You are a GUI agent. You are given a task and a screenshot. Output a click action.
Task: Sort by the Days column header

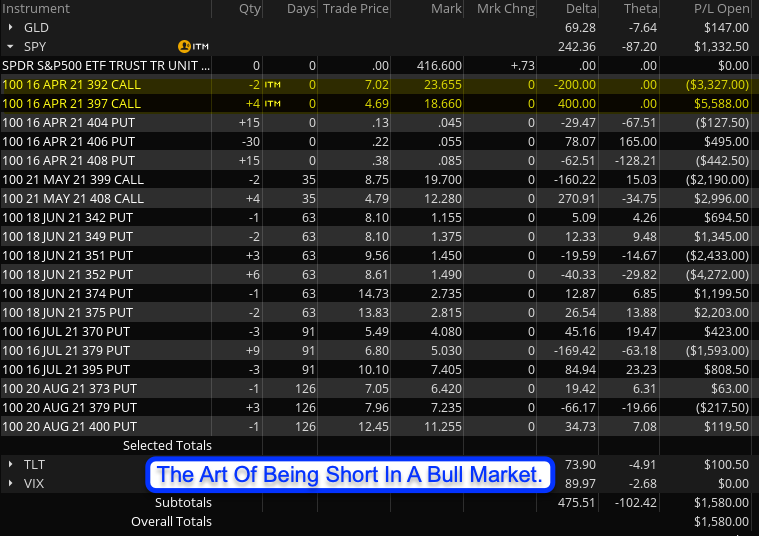pos(301,9)
